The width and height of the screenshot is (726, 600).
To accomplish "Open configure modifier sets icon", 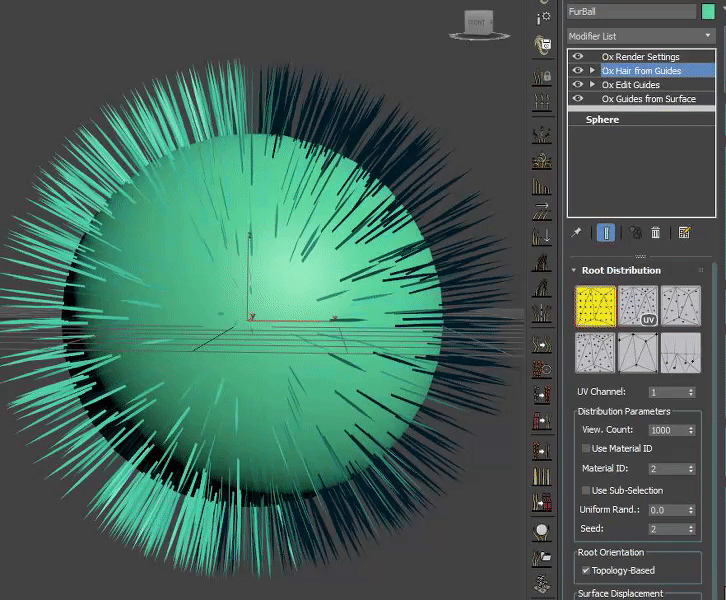I will (684, 232).
